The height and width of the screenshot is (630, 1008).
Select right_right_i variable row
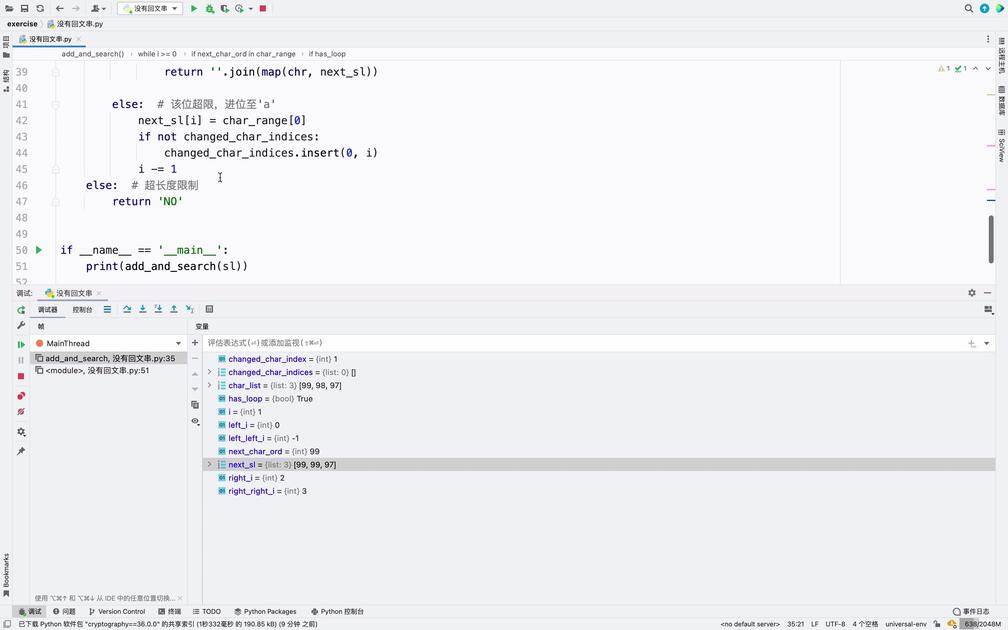click(x=598, y=491)
